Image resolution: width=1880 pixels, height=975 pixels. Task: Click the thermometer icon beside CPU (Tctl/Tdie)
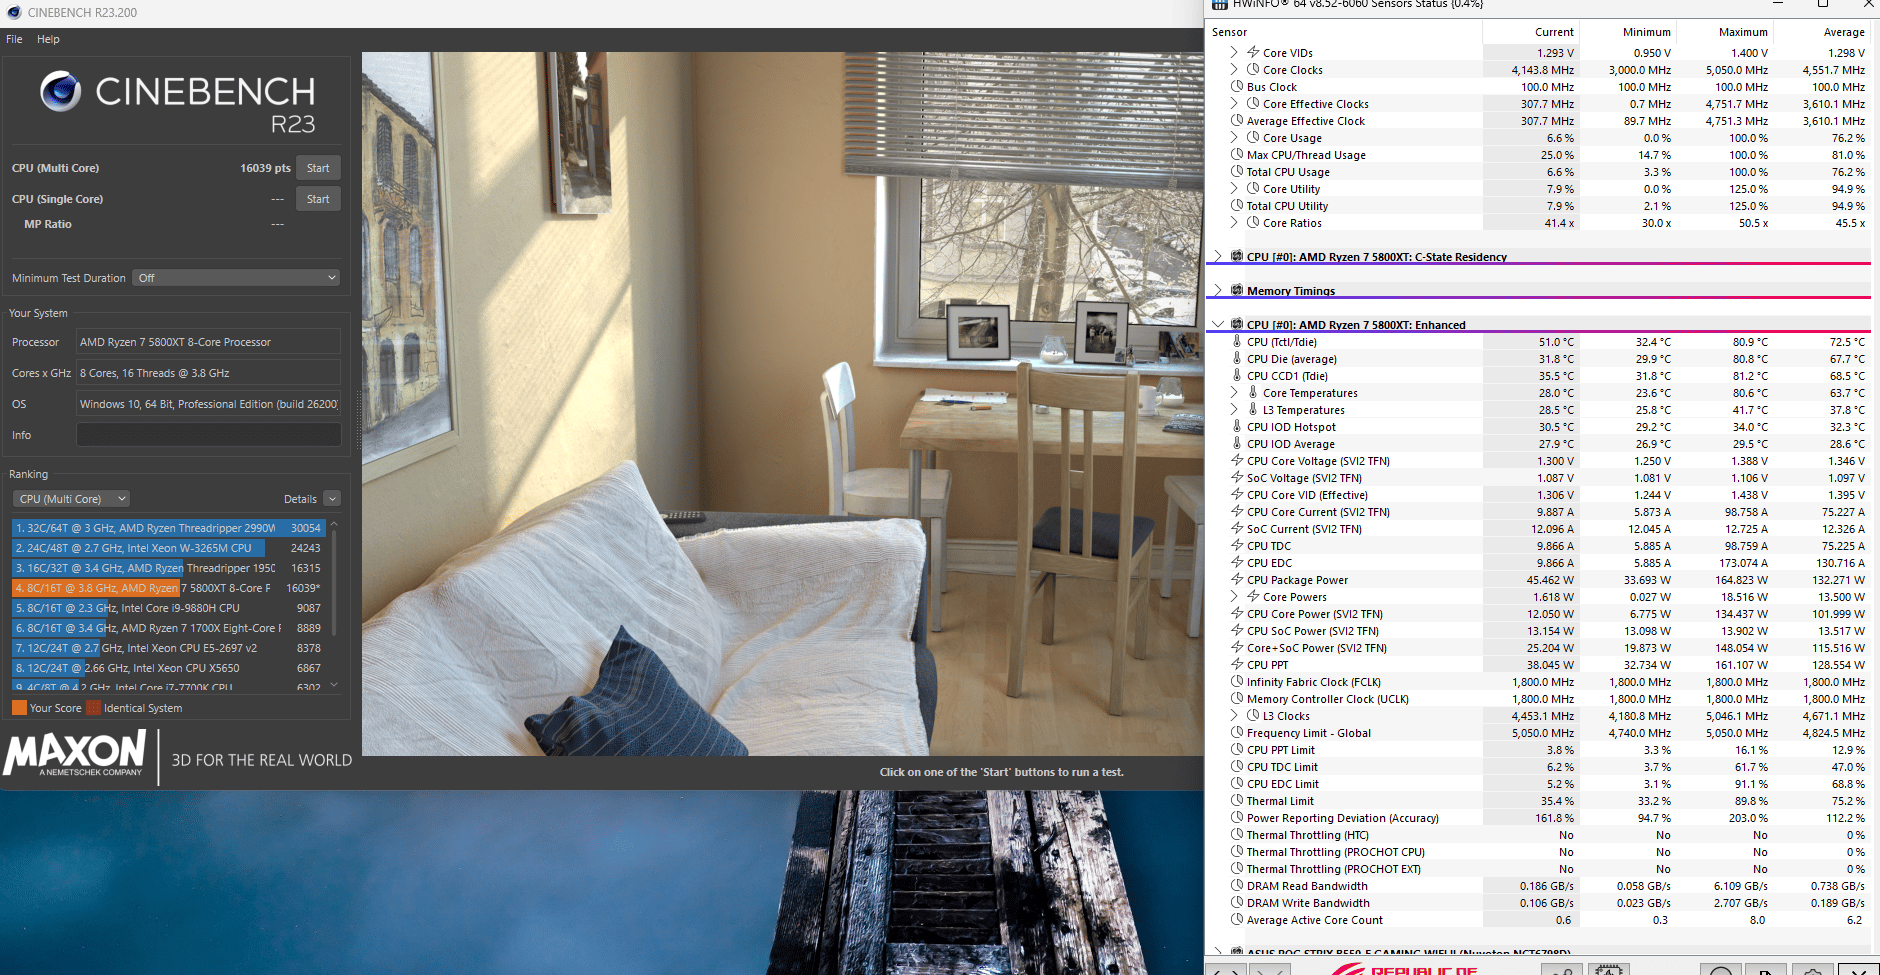[x=1237, y=342]
